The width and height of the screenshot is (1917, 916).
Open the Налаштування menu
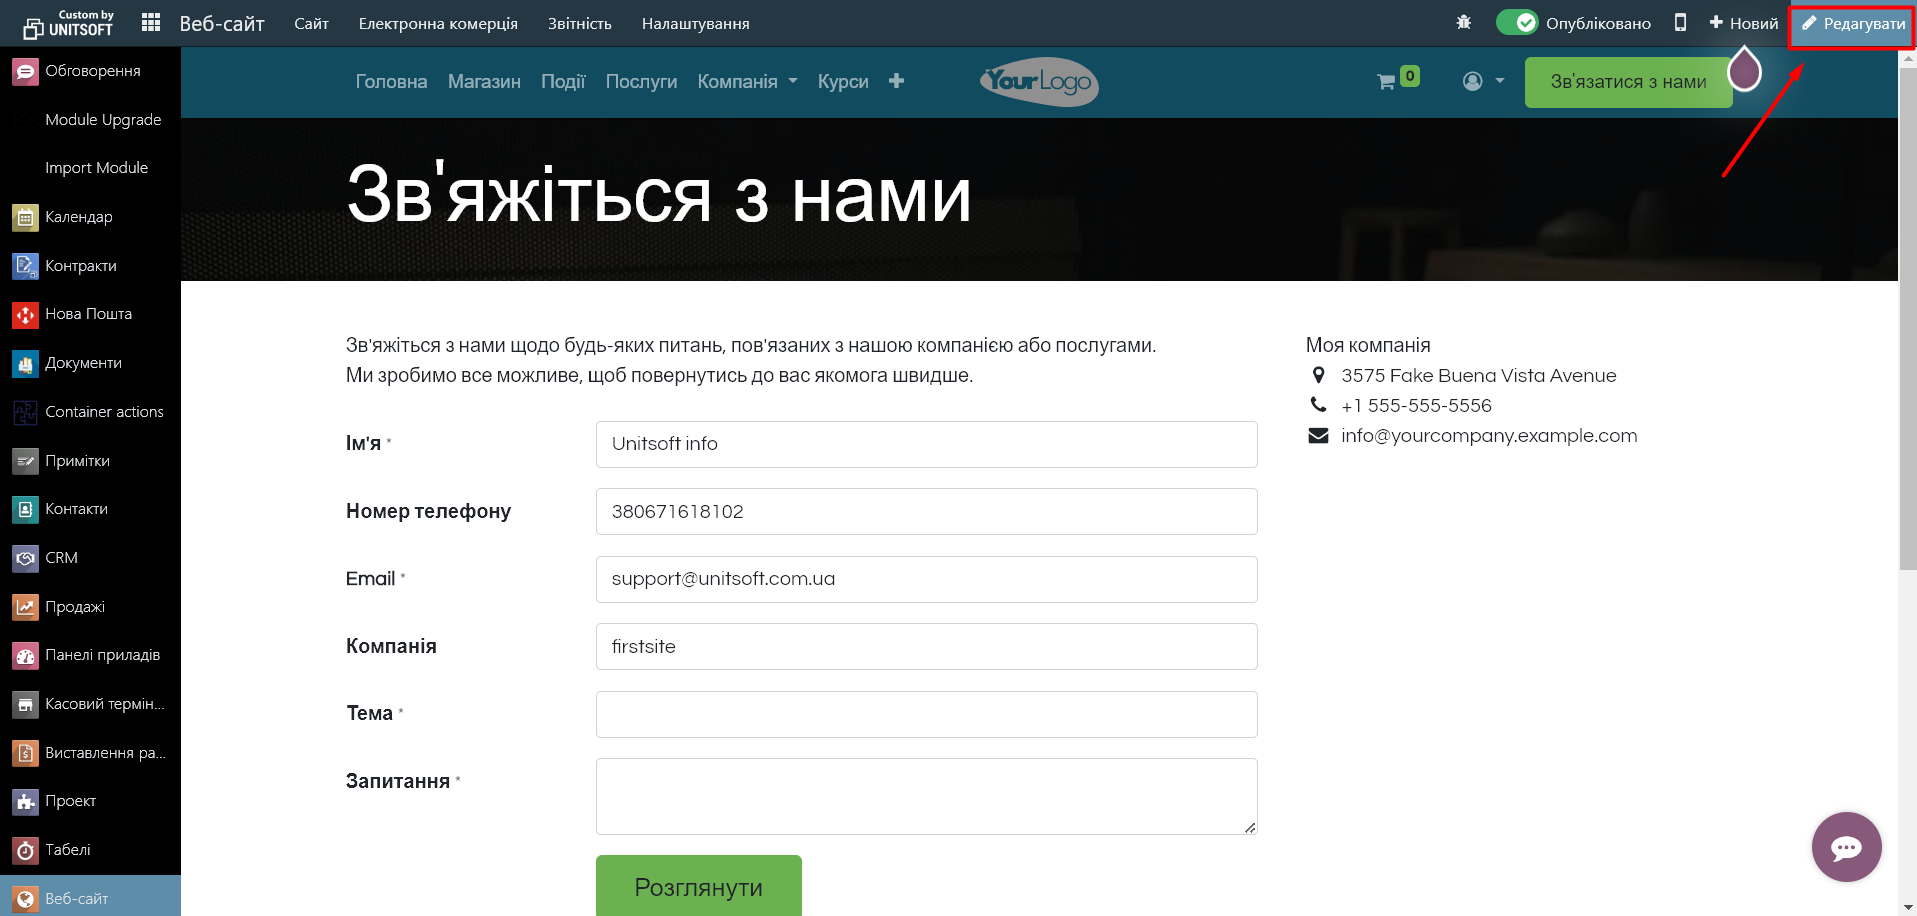[695, 23]
